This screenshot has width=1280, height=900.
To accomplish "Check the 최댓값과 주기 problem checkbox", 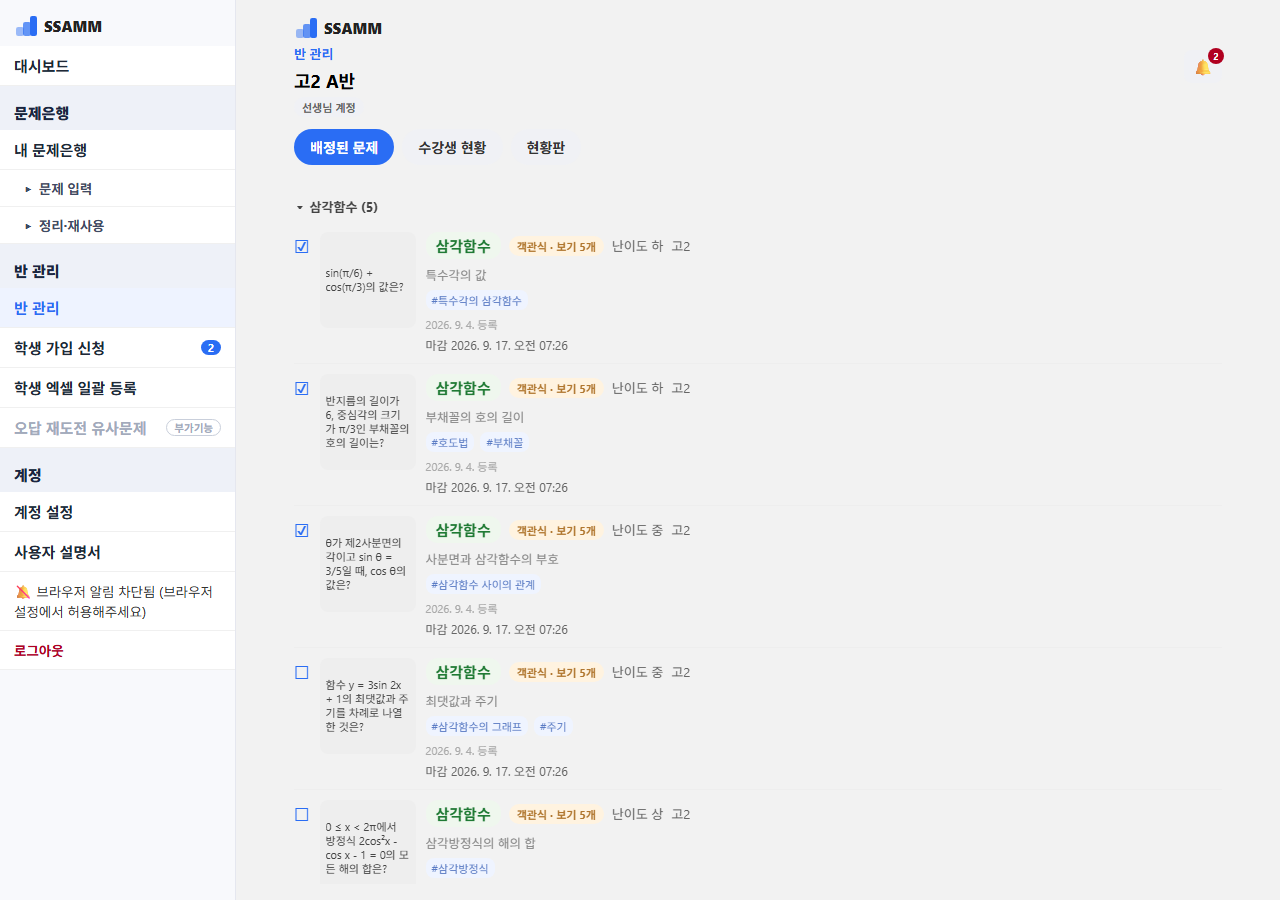I will pyautogui.click(x=302, y=672).
